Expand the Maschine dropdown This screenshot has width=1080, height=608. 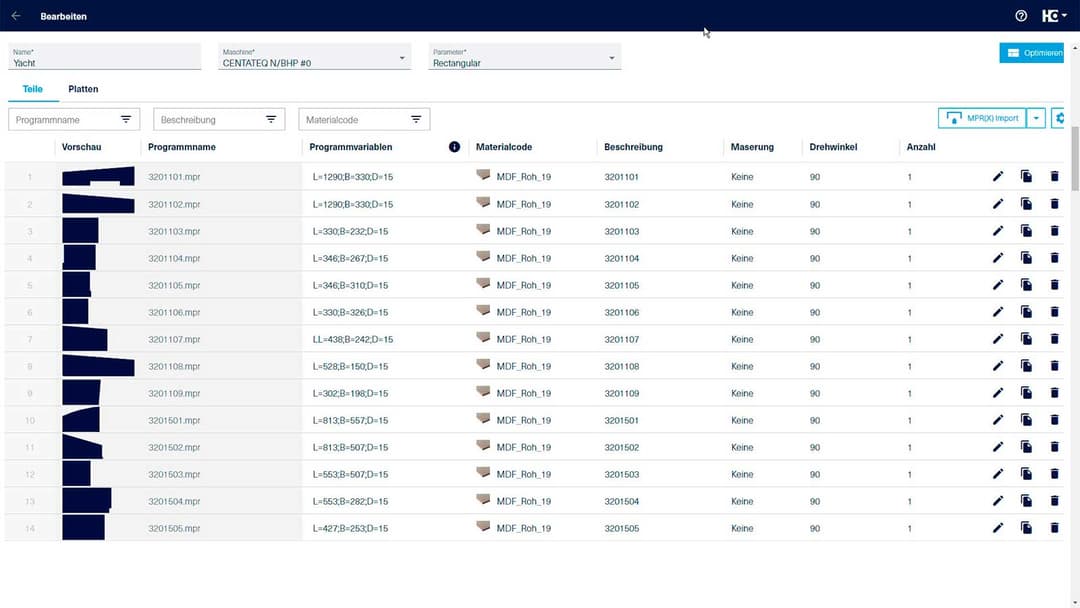coord(402,58)
